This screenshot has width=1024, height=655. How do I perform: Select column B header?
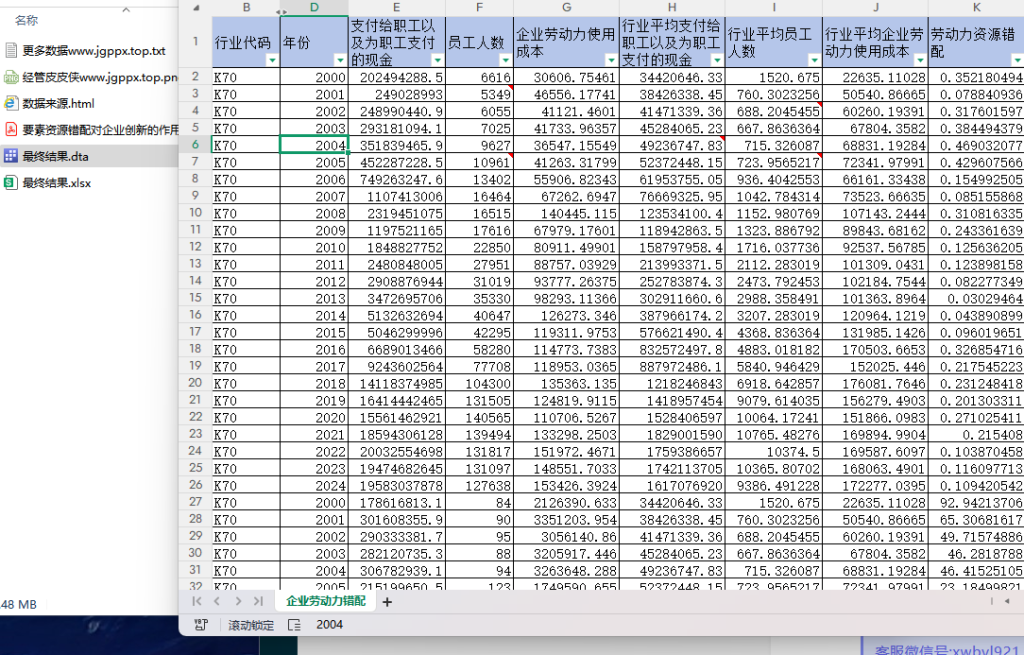click(x=246, y=8)
